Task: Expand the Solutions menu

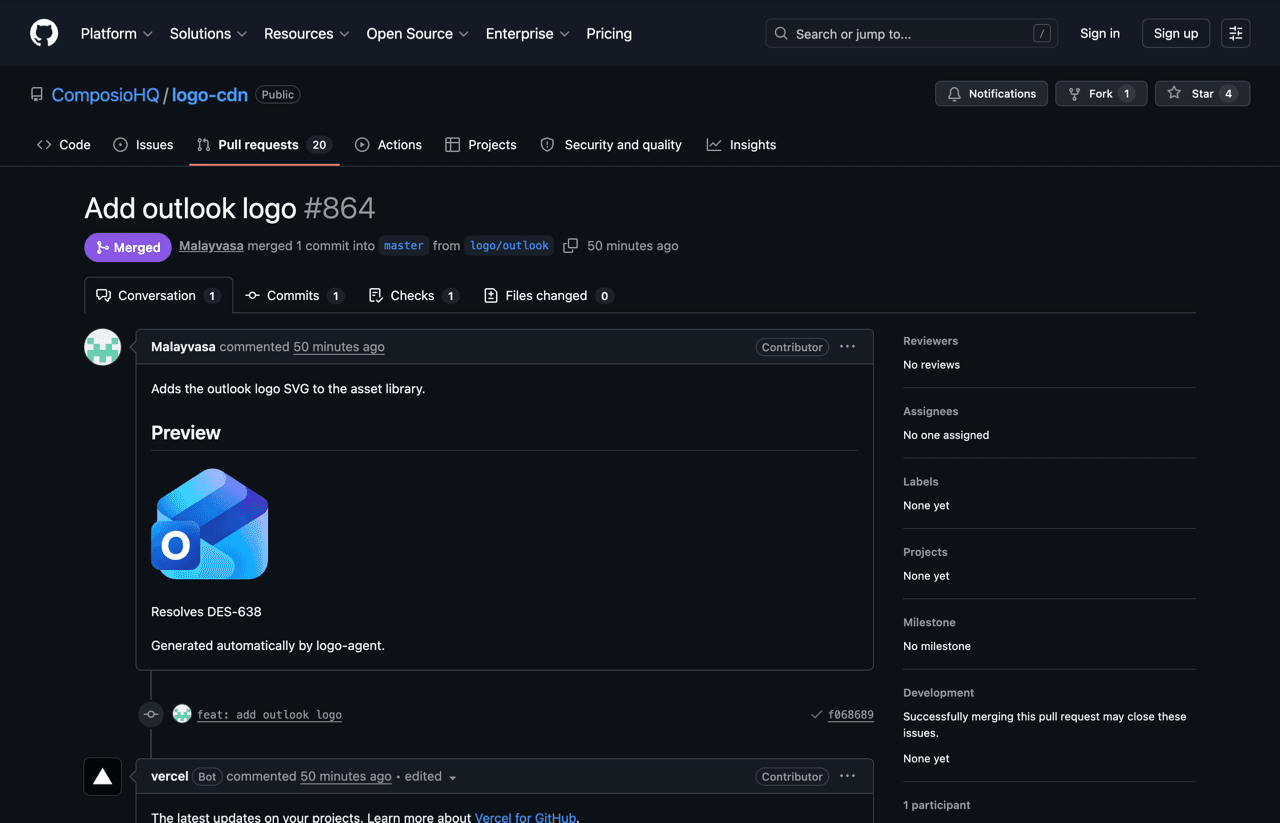Action: (x=208, y=33)
